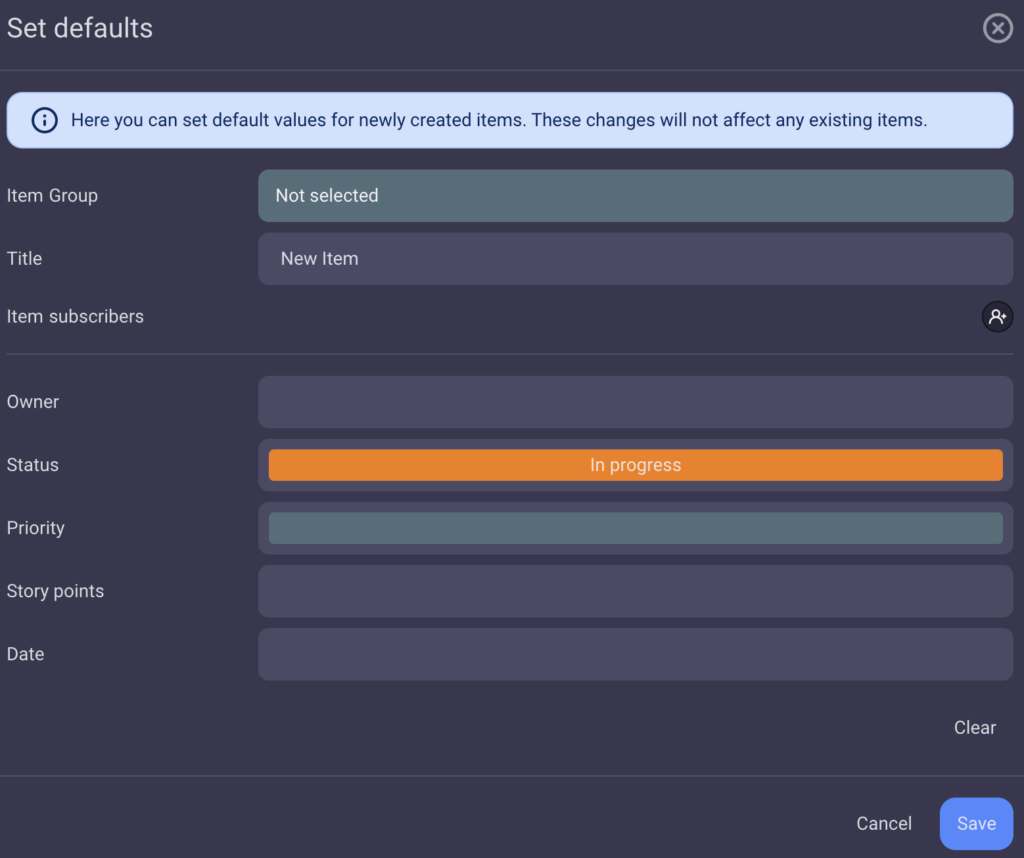Image resolution: width=1024 pixels, height=858 pixels.
Task: Click the Not selected placeholder text
Action: pyautogui.click(x=327, y=195)
